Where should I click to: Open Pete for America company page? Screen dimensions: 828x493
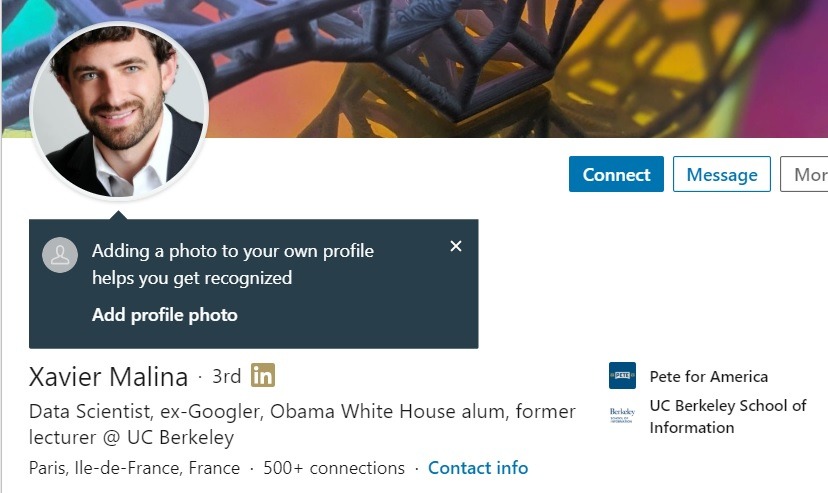click(x=708, y=376)
